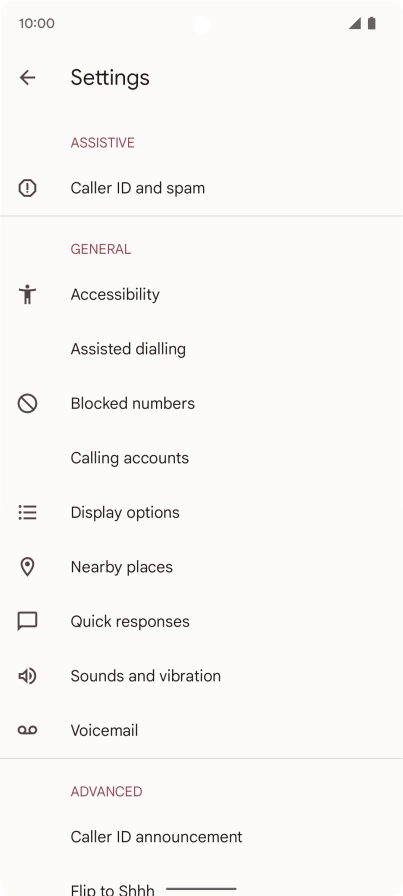Open Sounds and vibration settings

(201, 676)
